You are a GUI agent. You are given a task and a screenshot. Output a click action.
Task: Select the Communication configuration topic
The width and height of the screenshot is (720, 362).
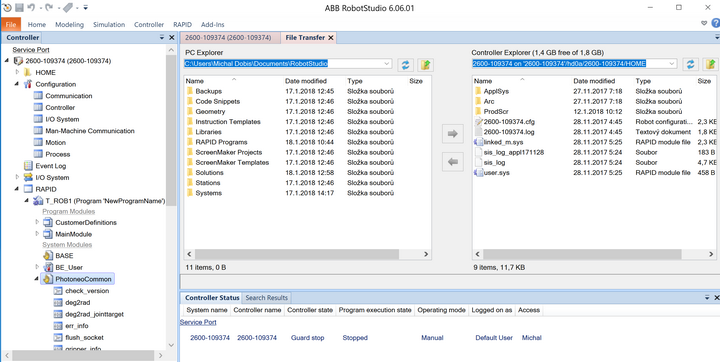(68, 96)
